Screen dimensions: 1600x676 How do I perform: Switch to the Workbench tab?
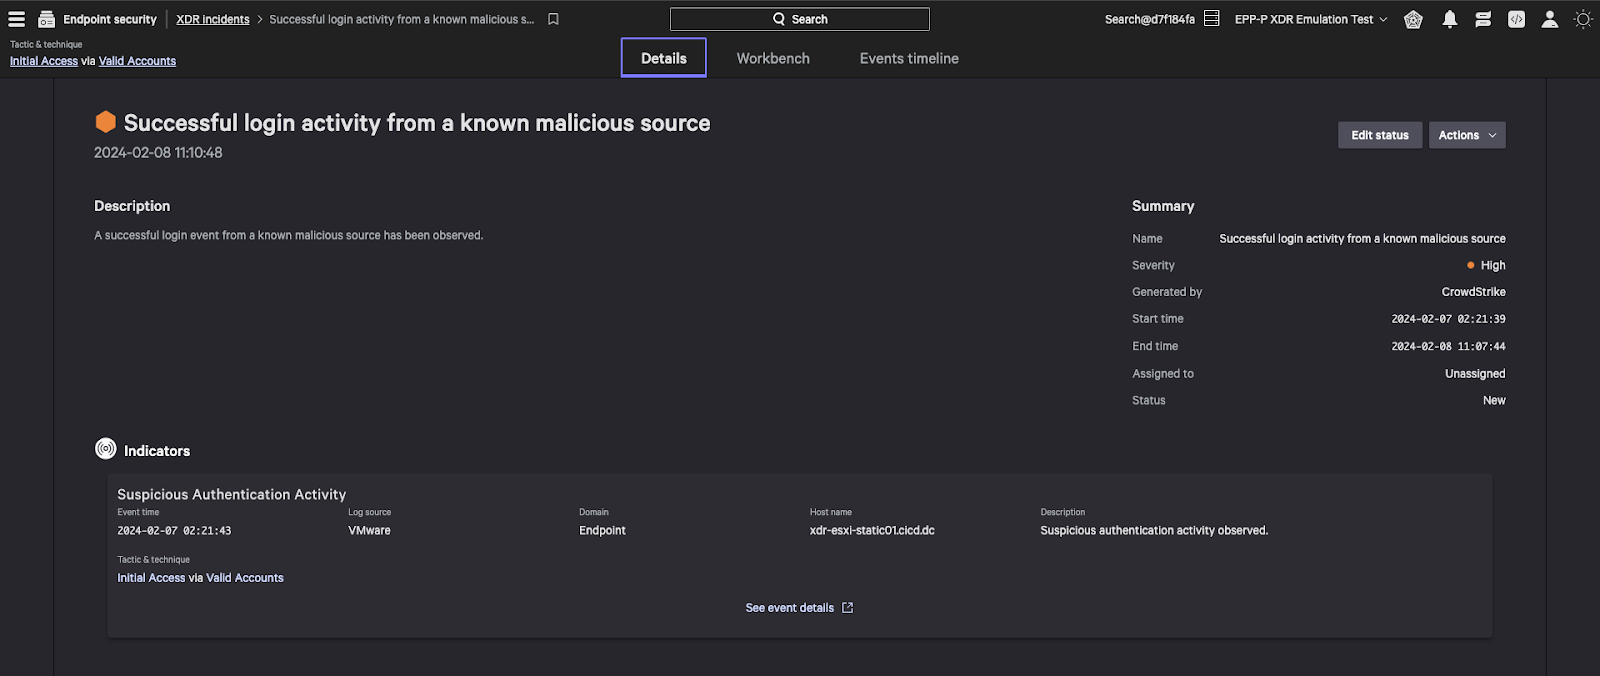[x=773, y=58]
